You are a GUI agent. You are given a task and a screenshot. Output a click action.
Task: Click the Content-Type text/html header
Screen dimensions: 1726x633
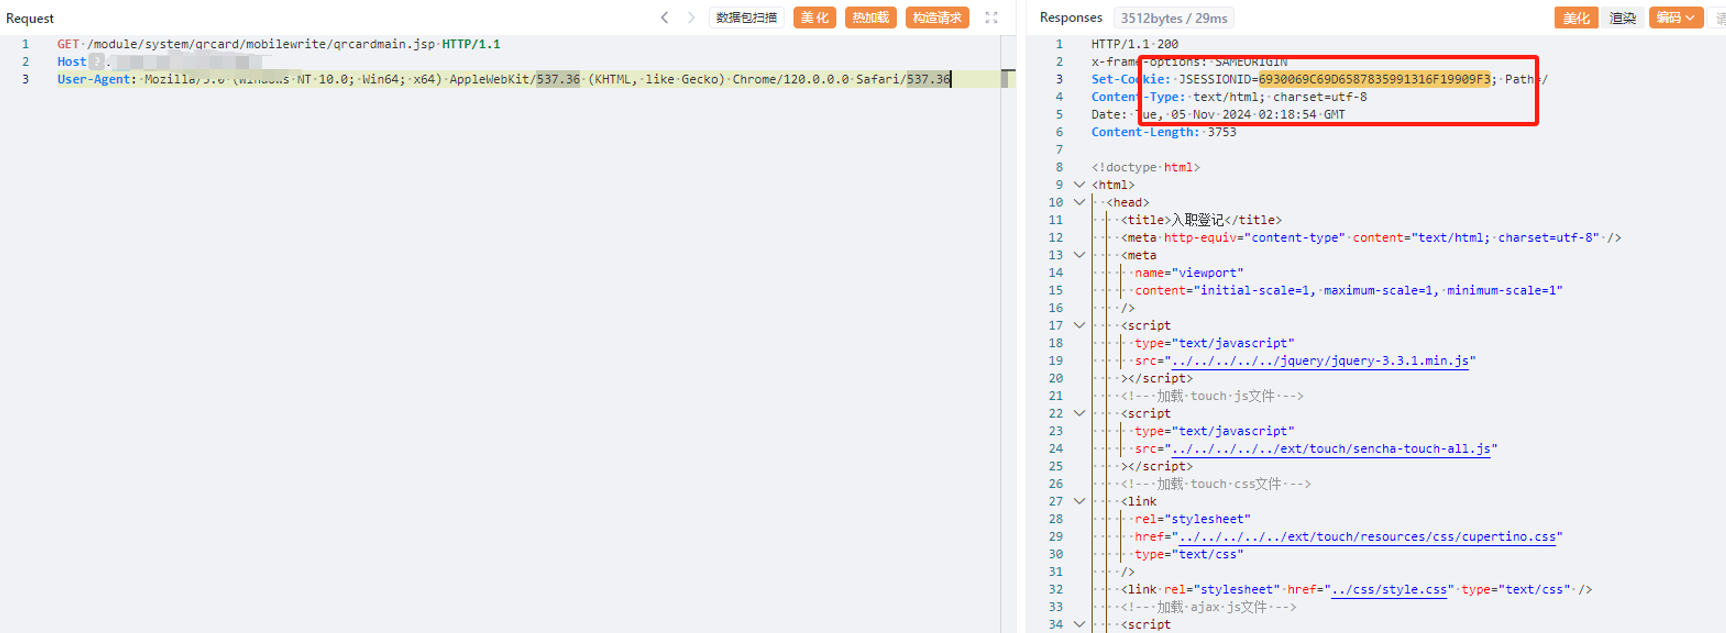[x=1228, y=97]
